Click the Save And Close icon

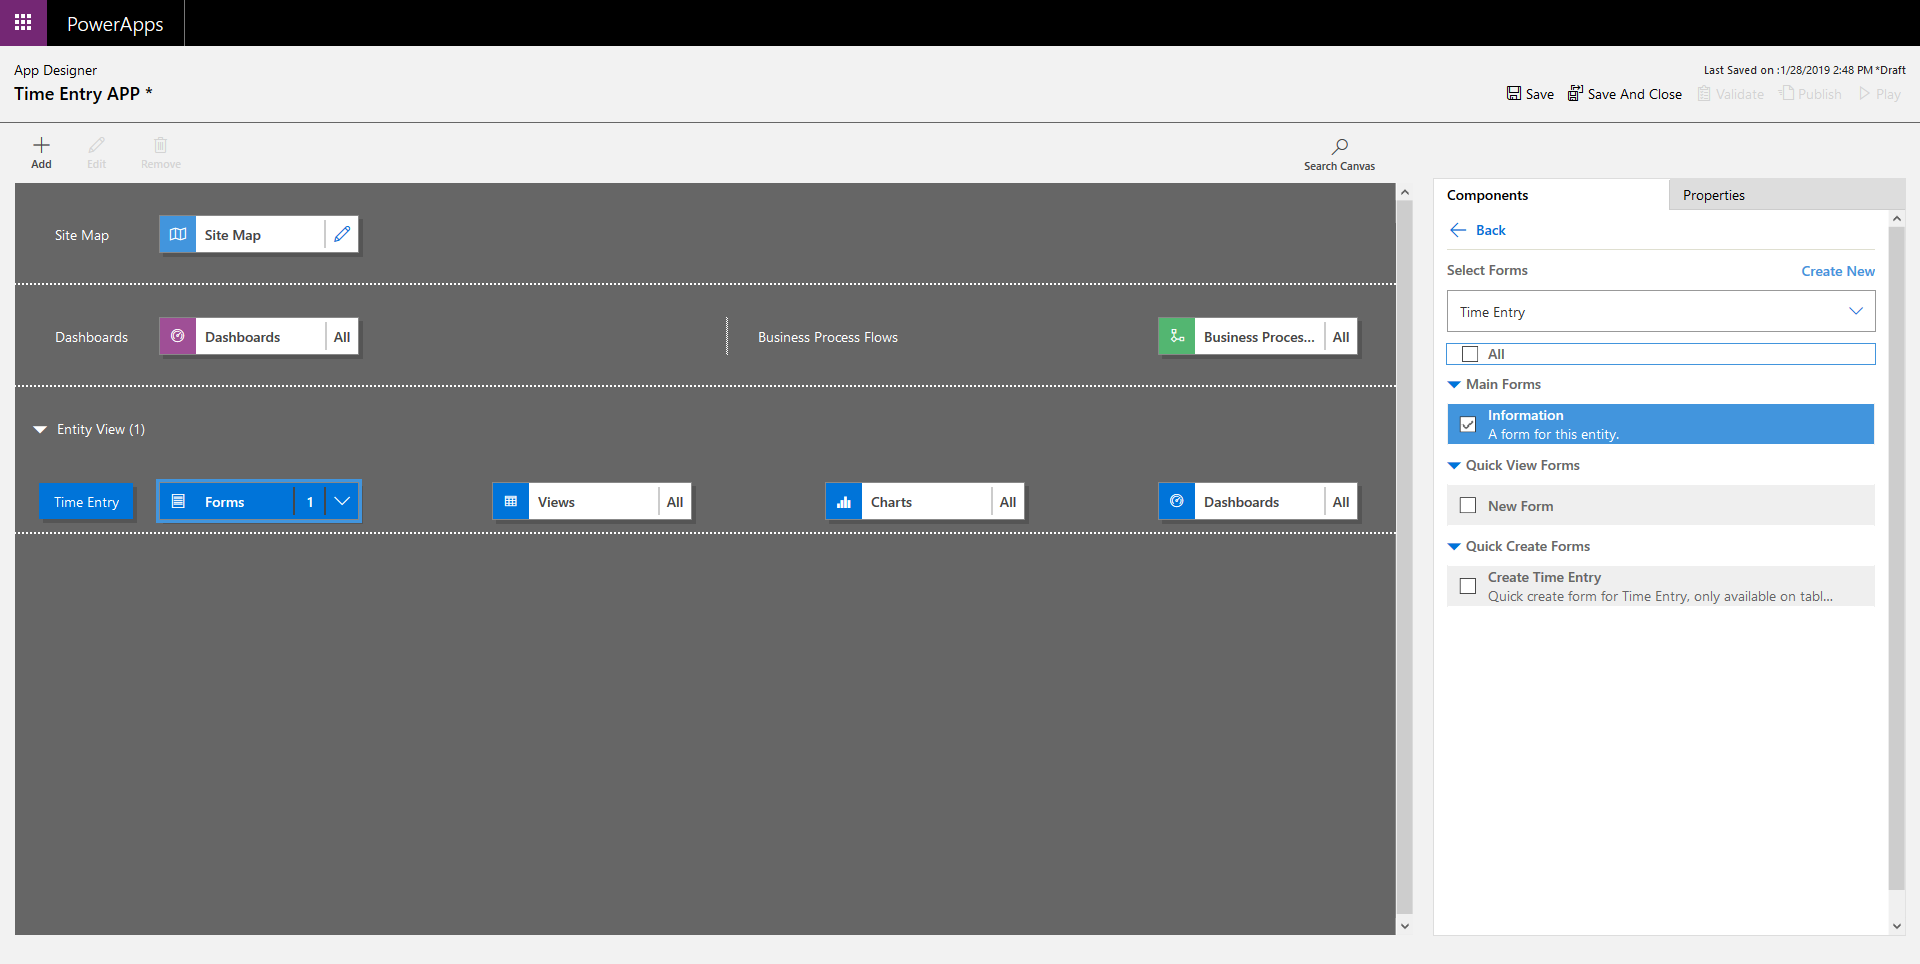[1575, 93]
